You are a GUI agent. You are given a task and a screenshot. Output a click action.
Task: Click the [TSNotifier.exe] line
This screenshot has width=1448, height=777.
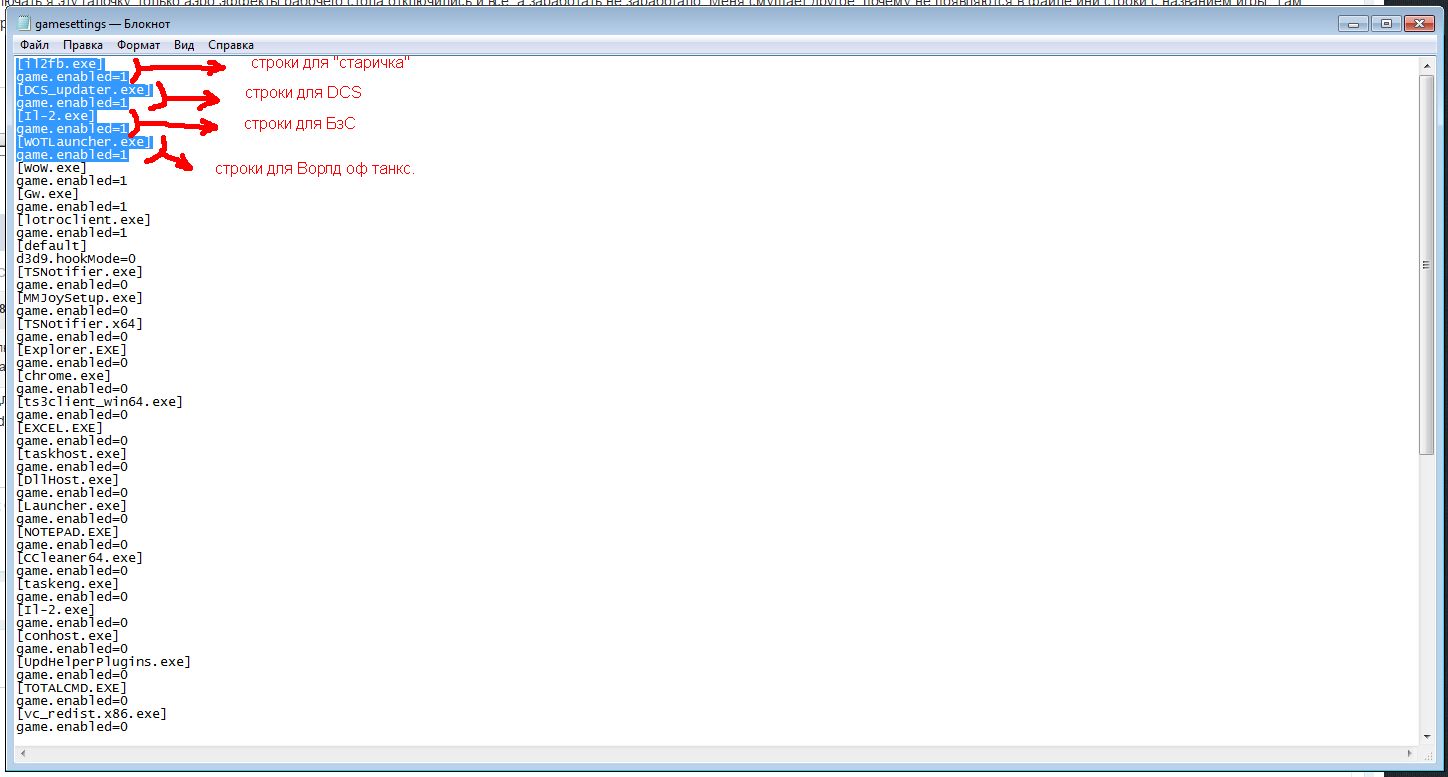click(80, 271)
